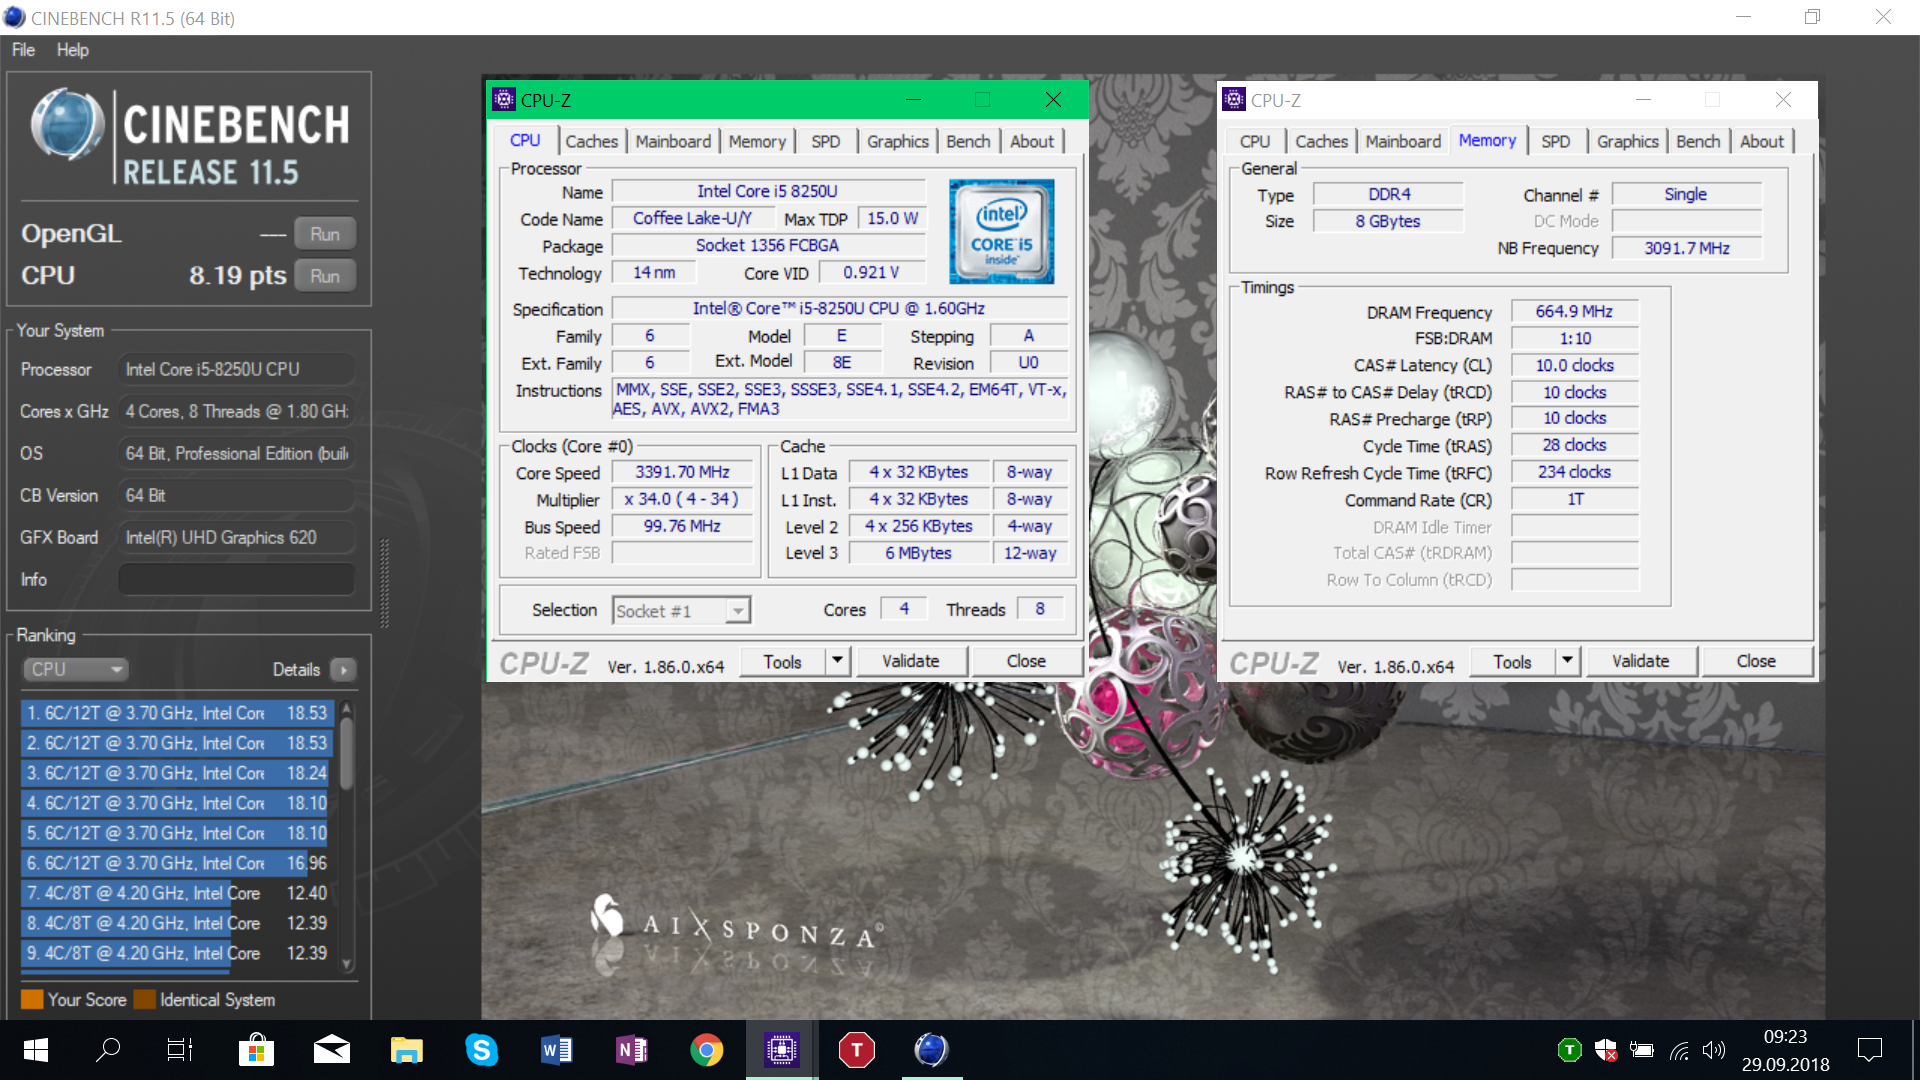Open the File menu in Cinebench

click(x=23, y=50)
